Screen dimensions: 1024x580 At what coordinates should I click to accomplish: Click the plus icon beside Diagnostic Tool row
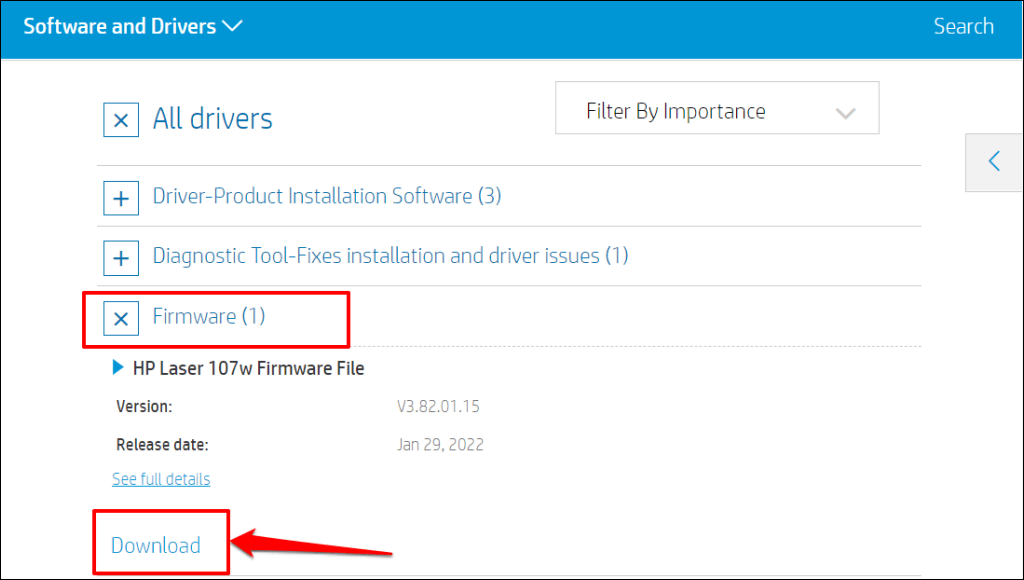point(121,258)
